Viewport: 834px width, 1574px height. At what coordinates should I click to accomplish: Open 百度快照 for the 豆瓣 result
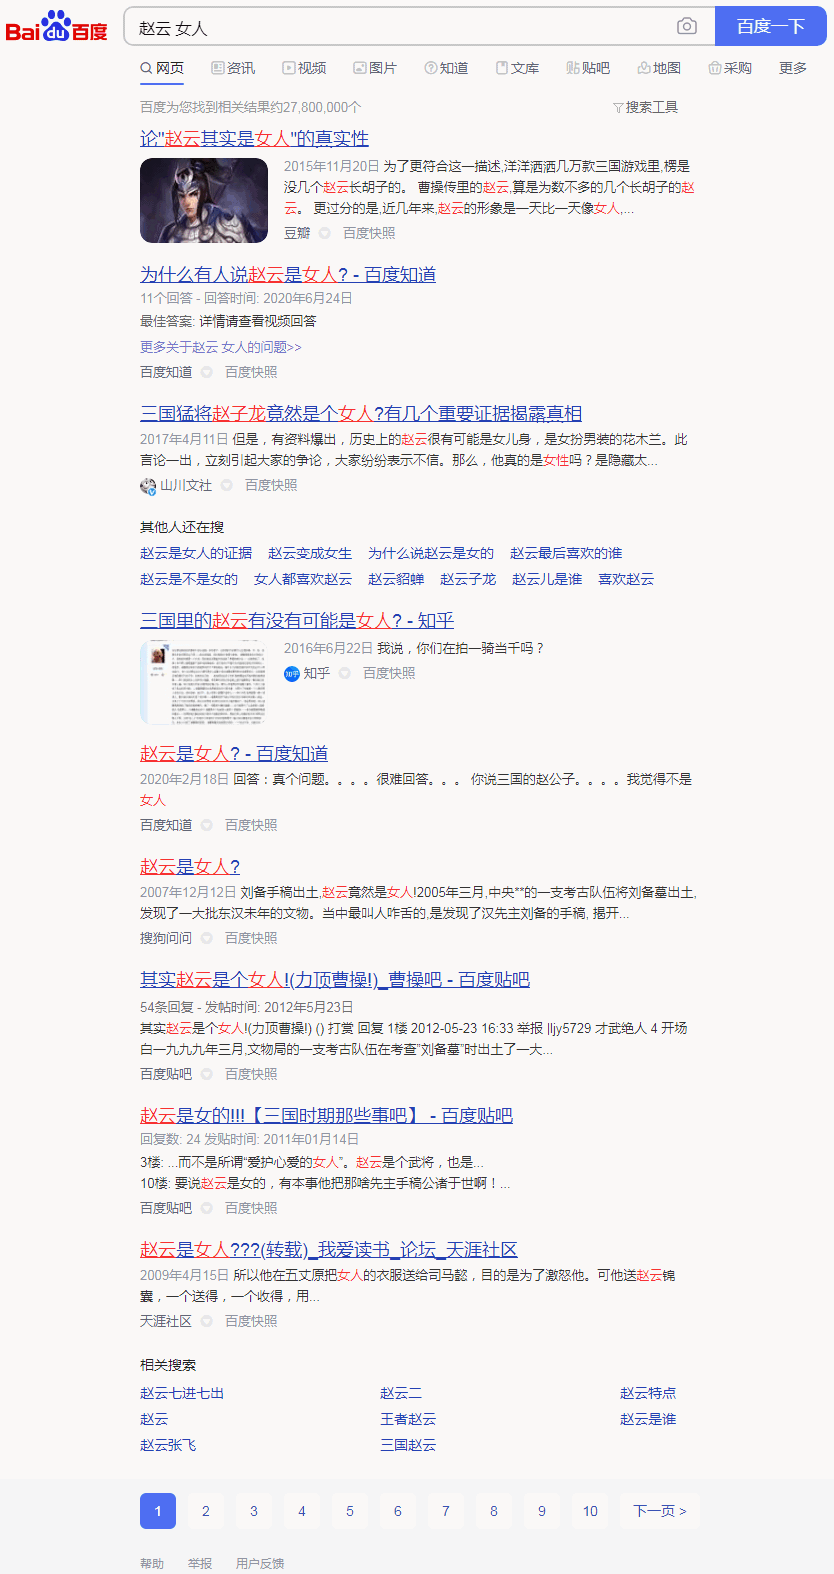click(x=369, y=233)
